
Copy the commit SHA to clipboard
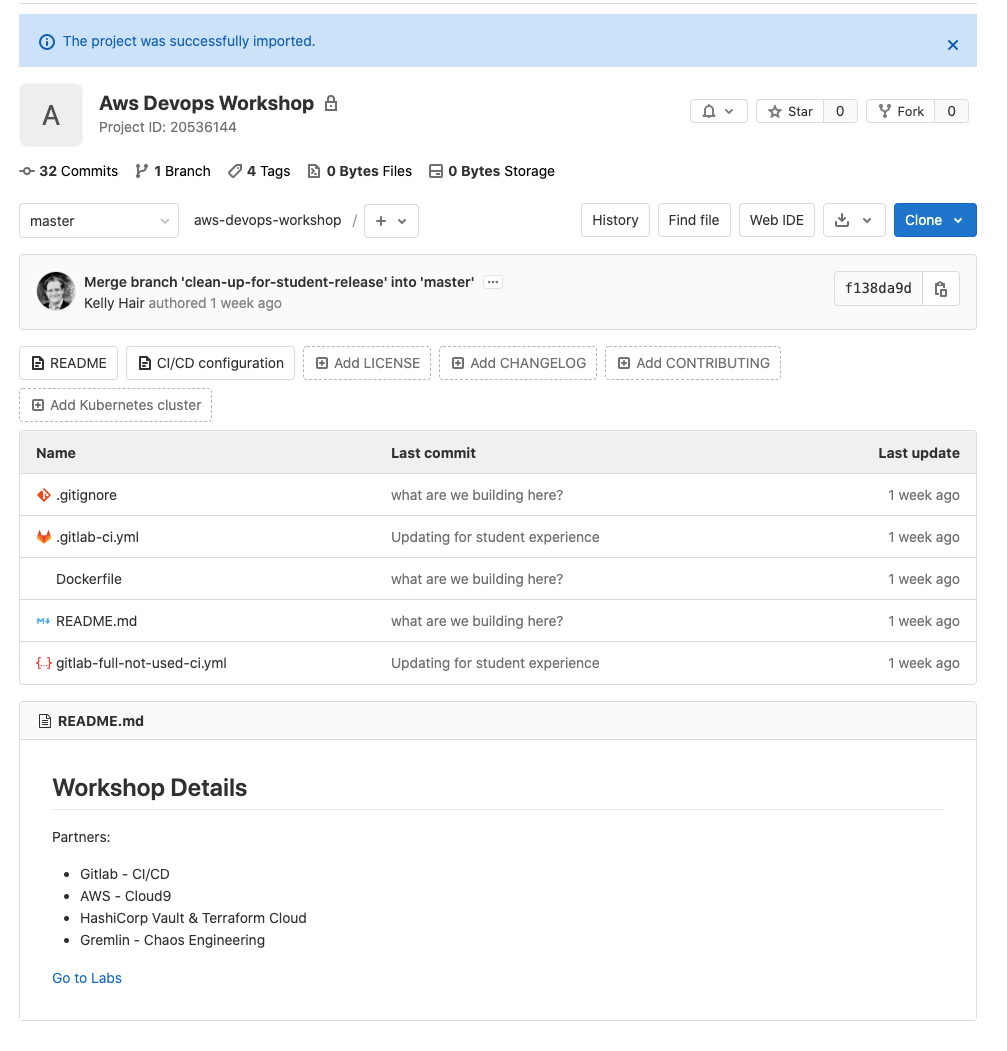[x=941, y=288]
